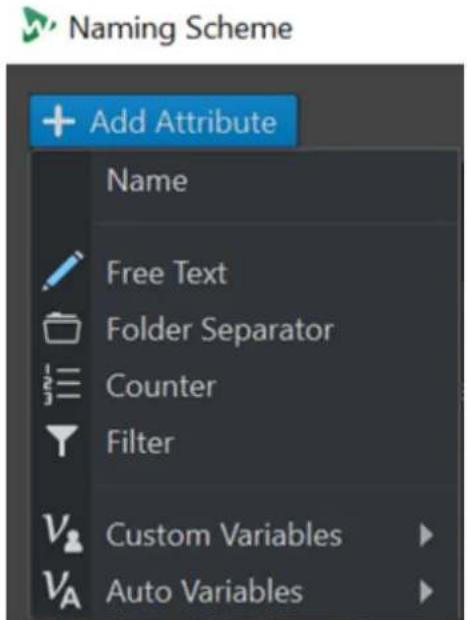Click the plus icon on Add Attribute
The height and width of the screenshot is (620, 467).
coord(59,121)
